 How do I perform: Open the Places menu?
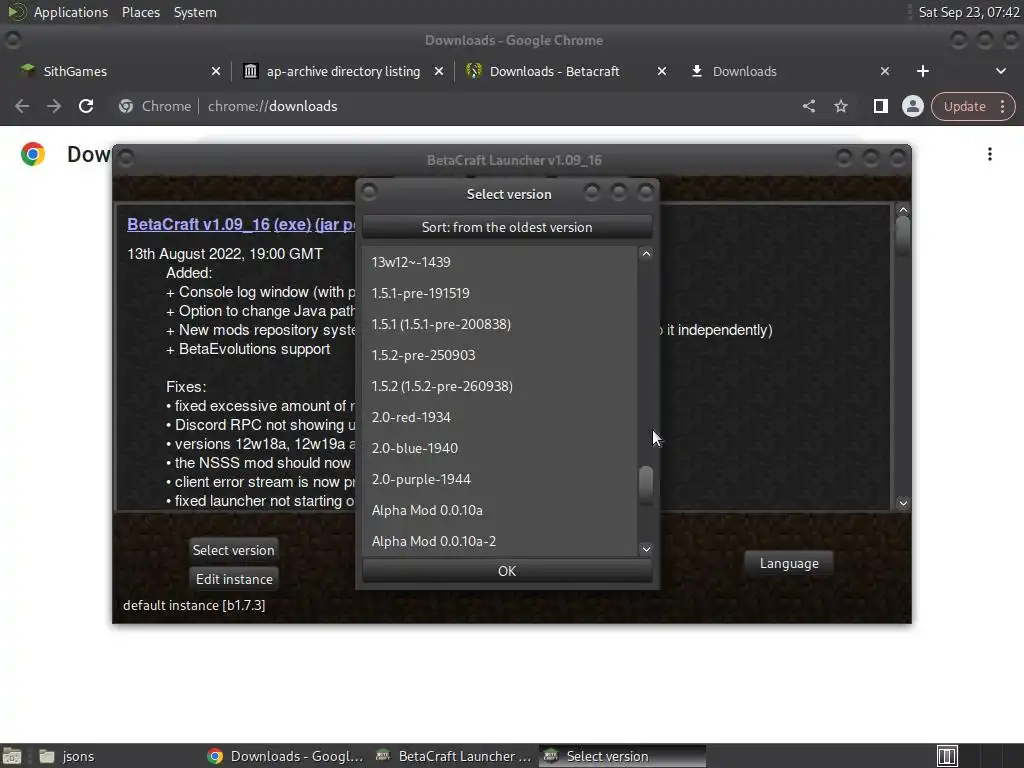pos(140,12)
